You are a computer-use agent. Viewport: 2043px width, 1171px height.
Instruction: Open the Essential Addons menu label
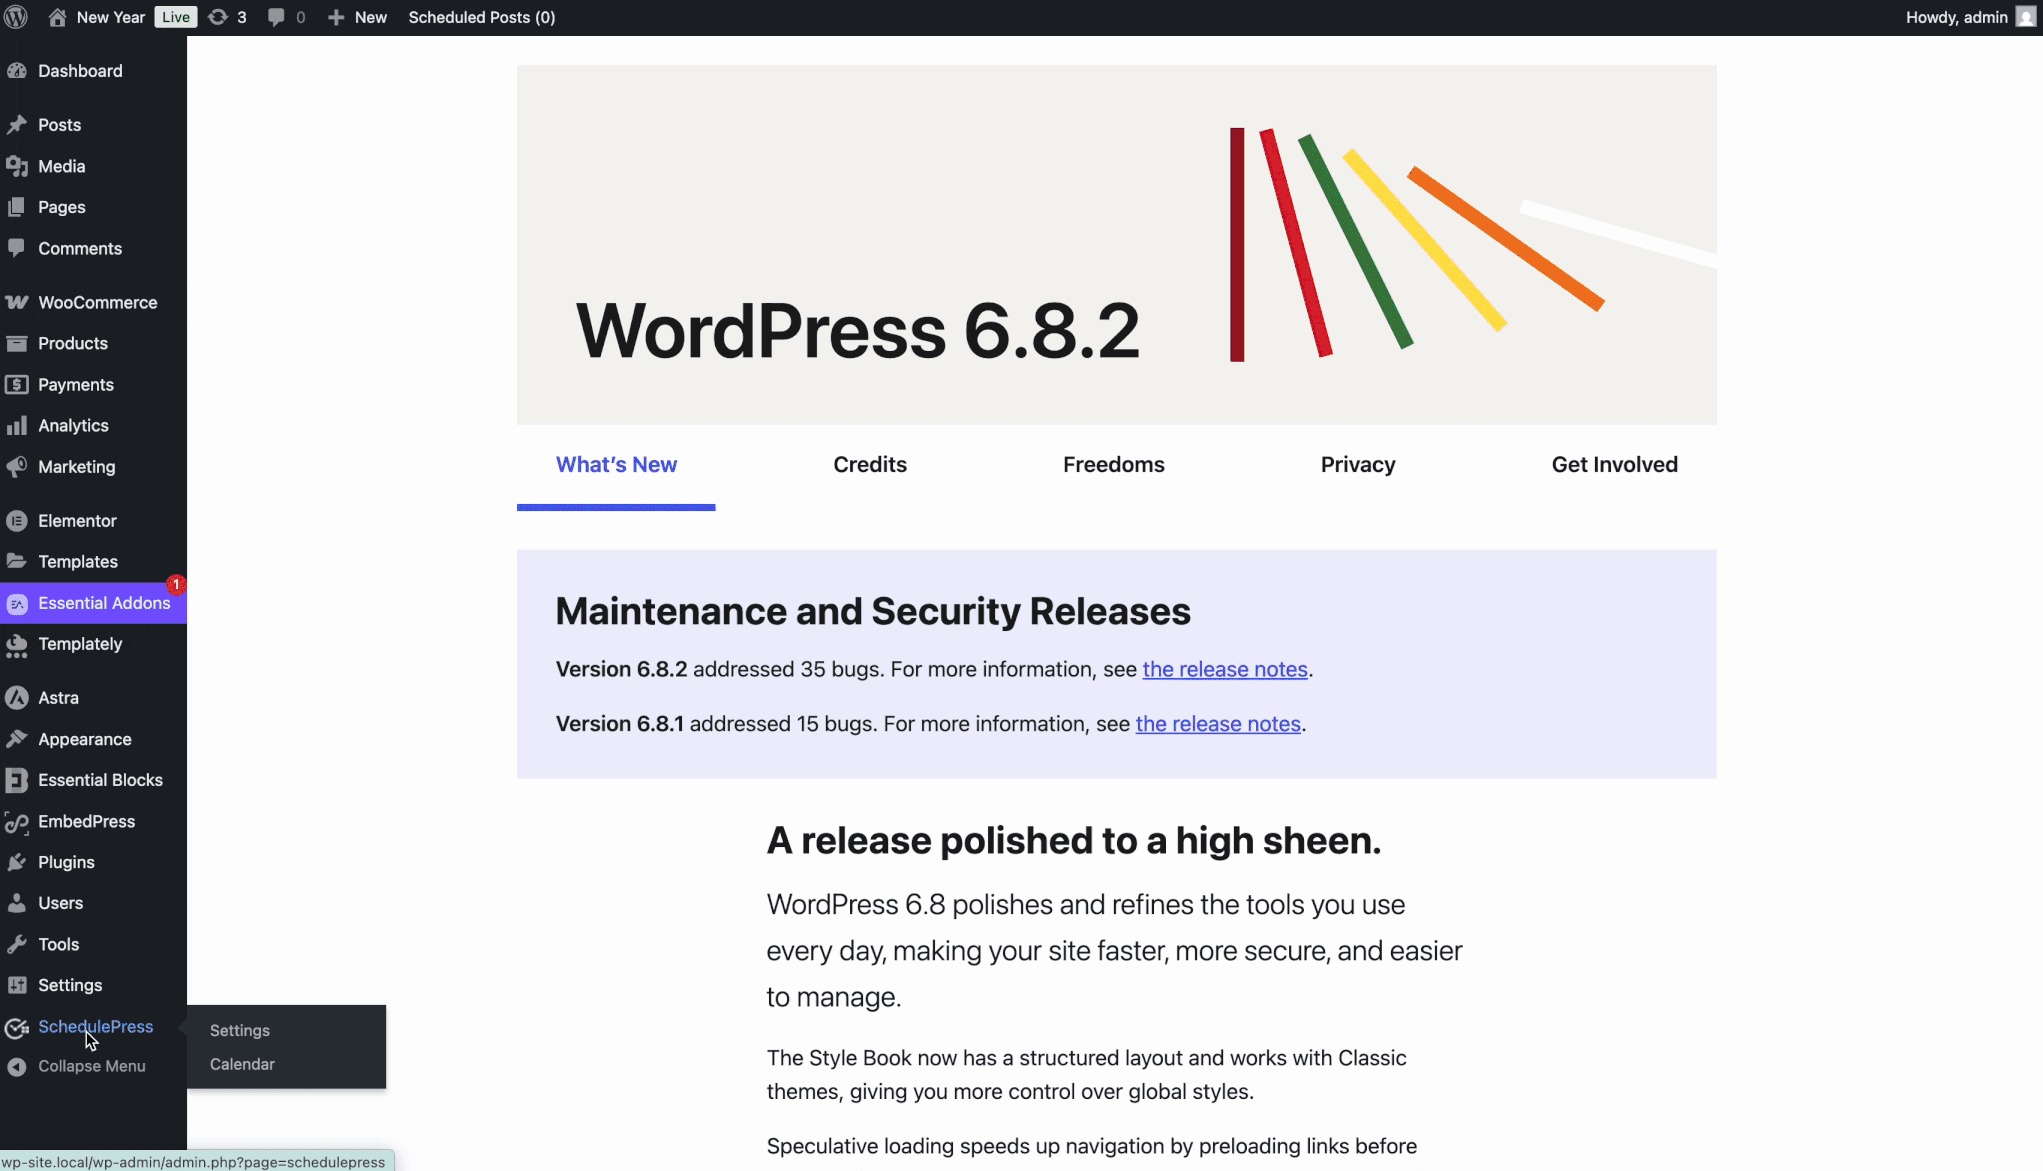[x=104, y=603]
